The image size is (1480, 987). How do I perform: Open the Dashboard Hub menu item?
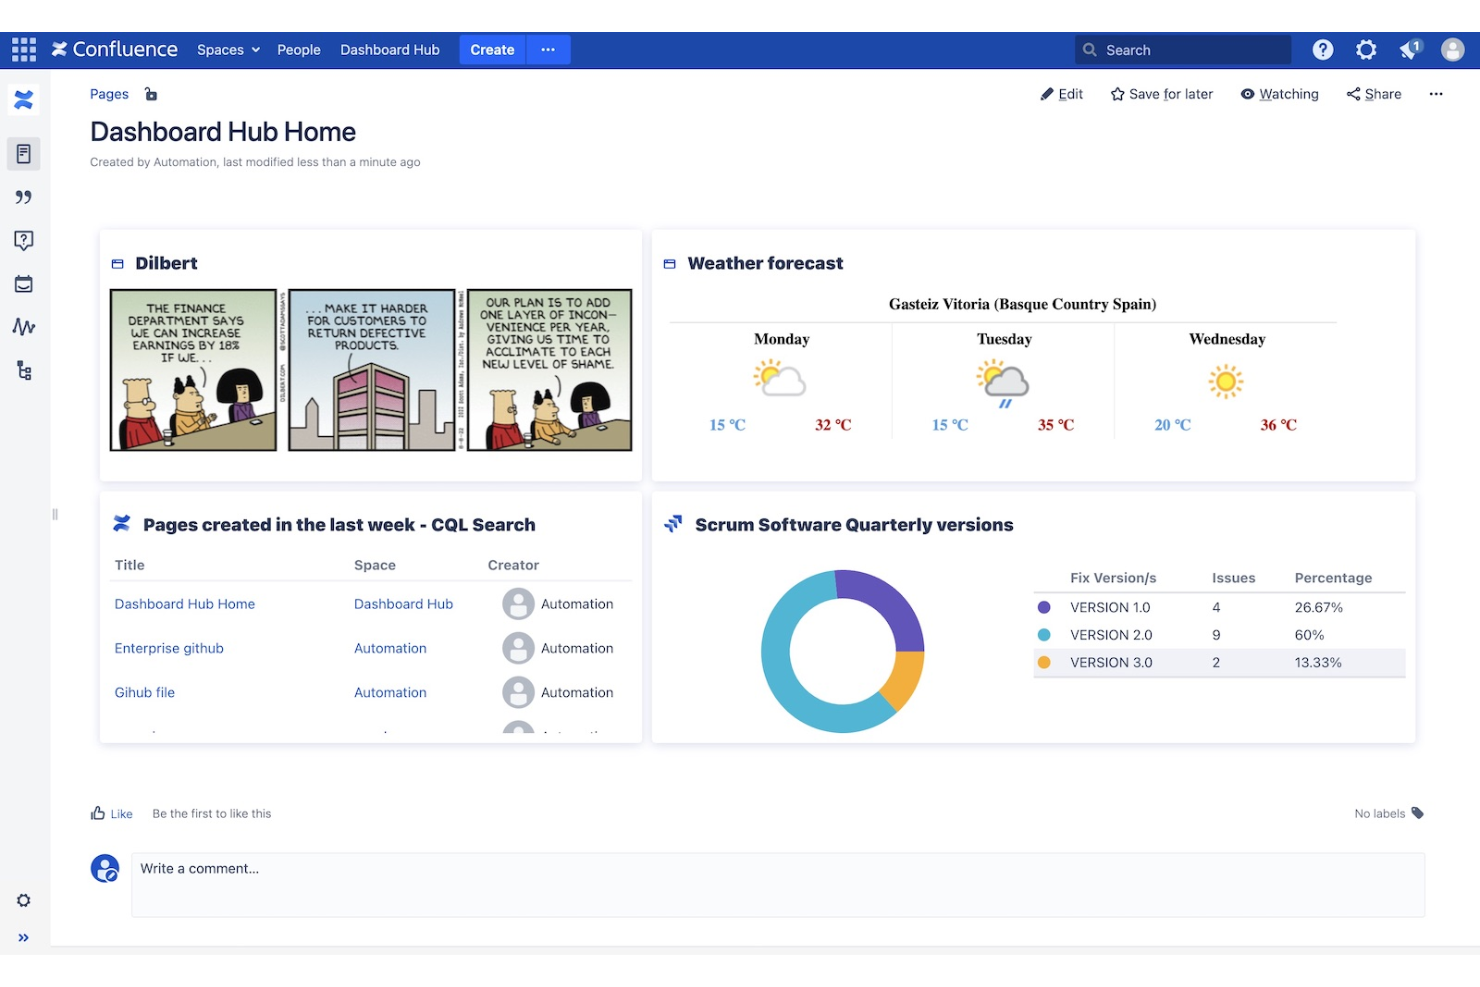pos(390,50)
